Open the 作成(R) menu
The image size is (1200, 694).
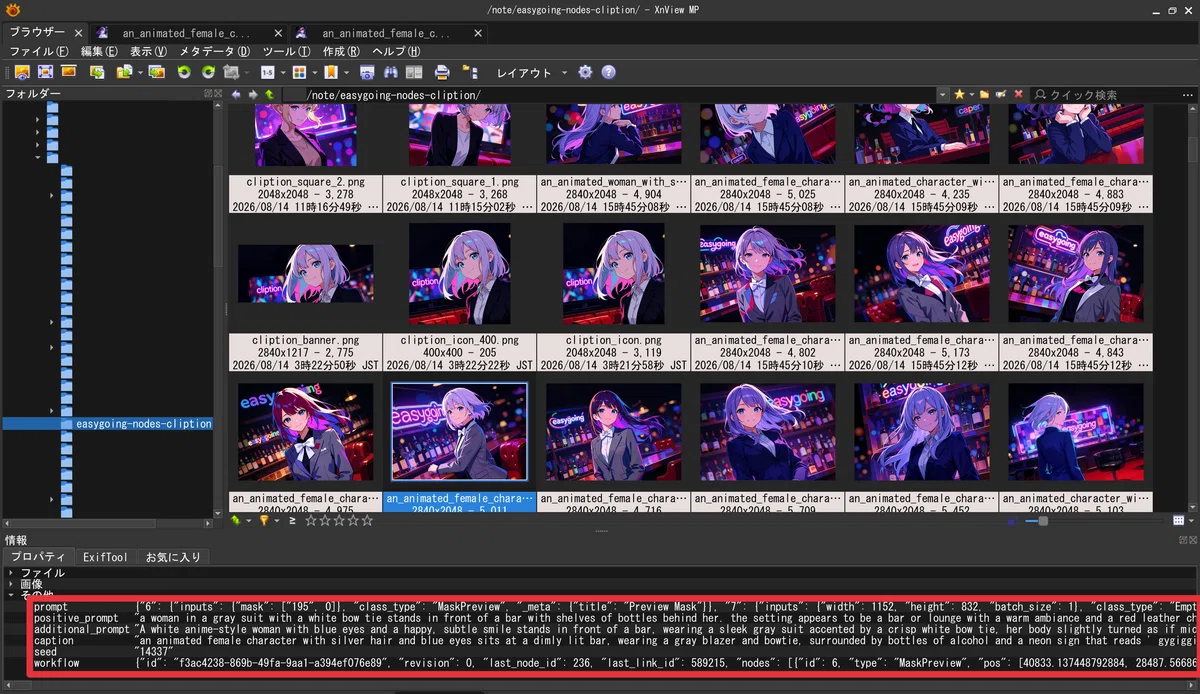[341, 51]
